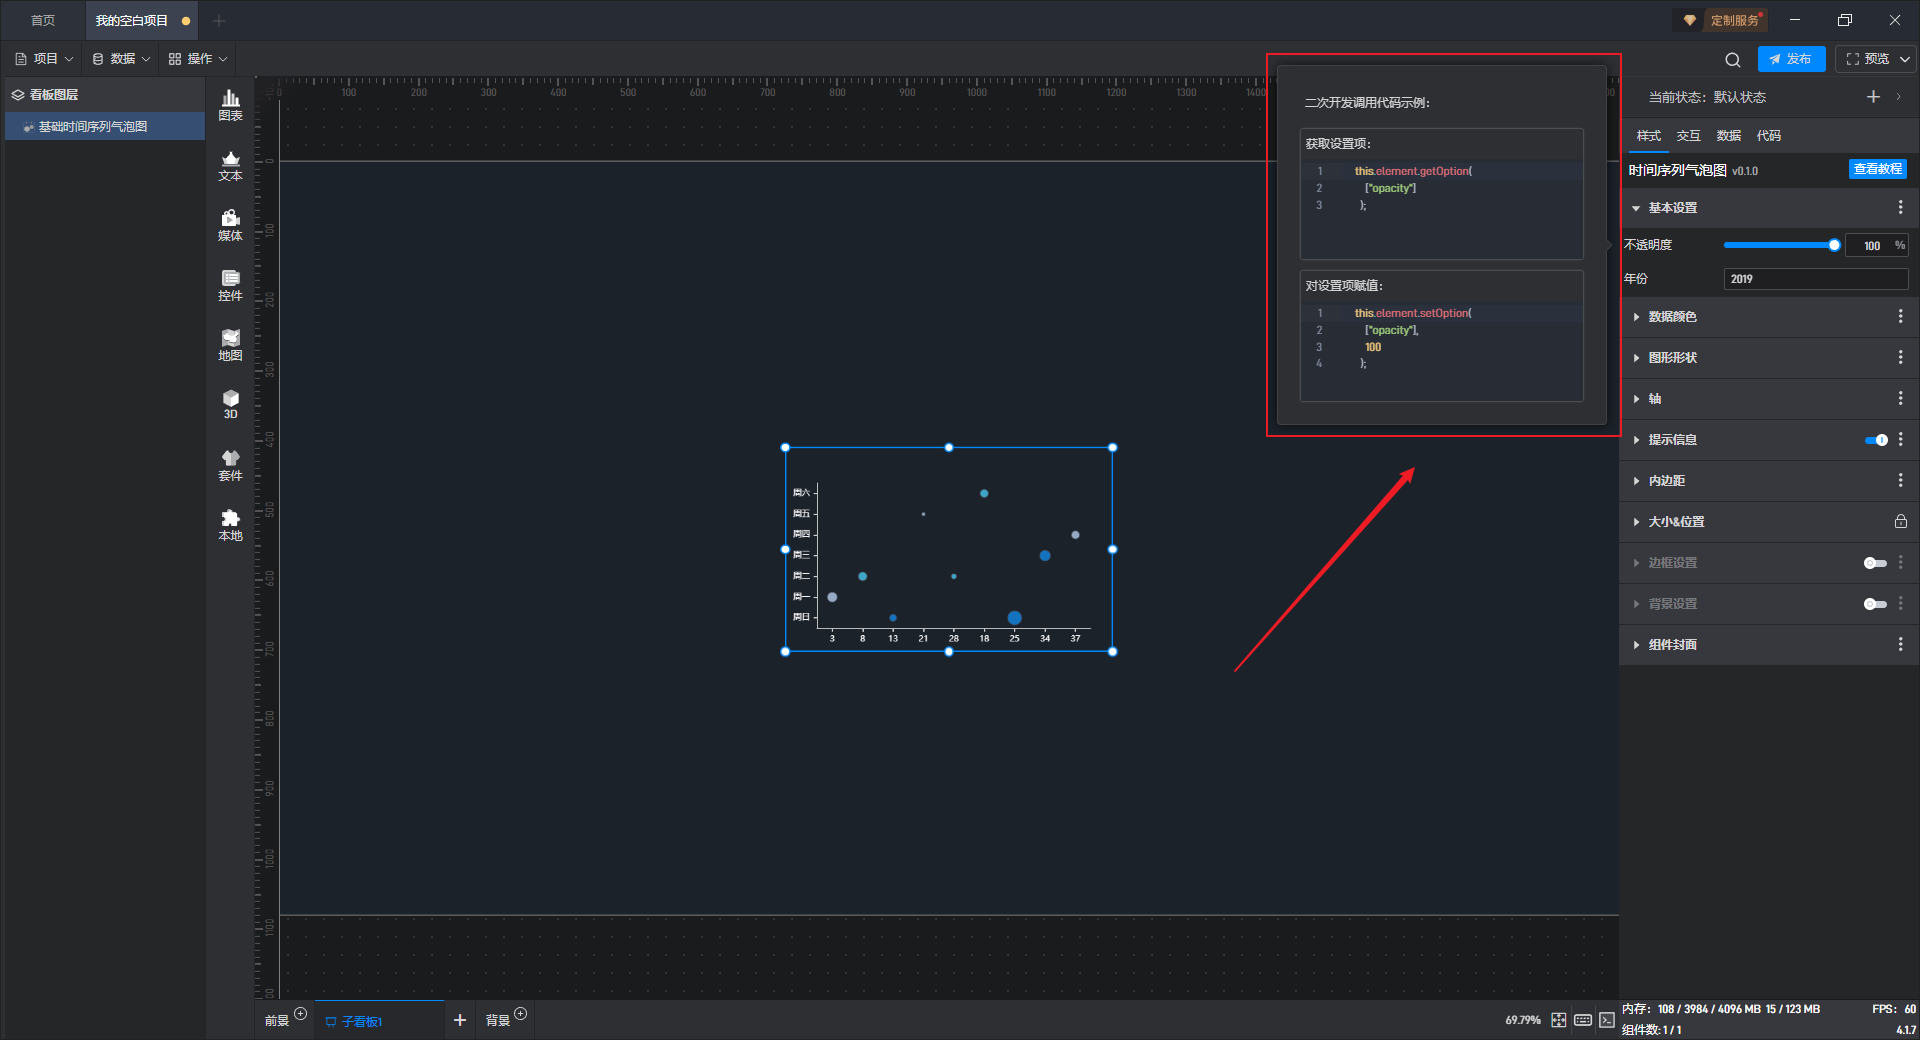
Task: Open the 媒体 media components icon
Action: (230, 225)
